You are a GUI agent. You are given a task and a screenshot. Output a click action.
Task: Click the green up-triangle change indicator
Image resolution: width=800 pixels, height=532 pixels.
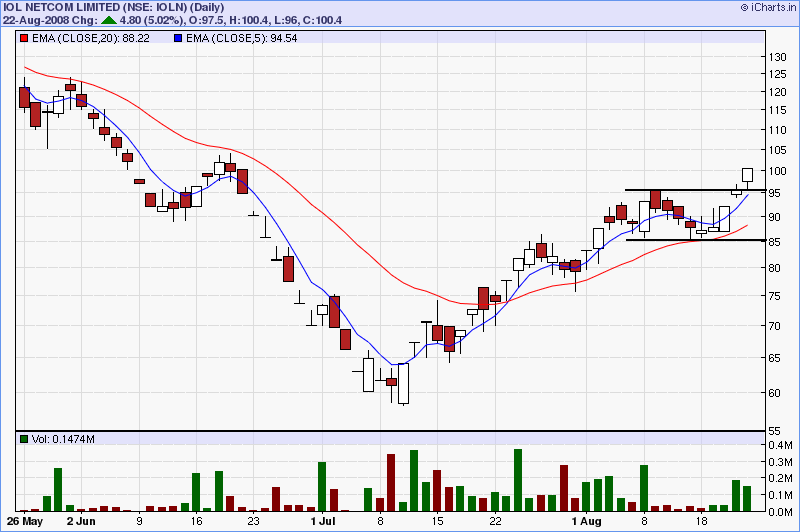(x=109, y=20)
